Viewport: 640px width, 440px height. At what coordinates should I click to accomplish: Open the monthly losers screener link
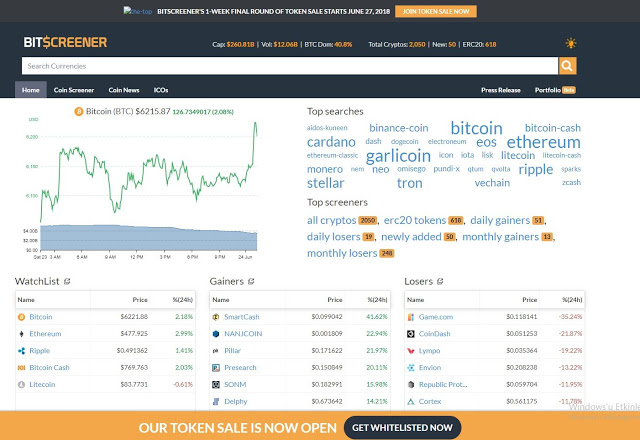[342, 253]
